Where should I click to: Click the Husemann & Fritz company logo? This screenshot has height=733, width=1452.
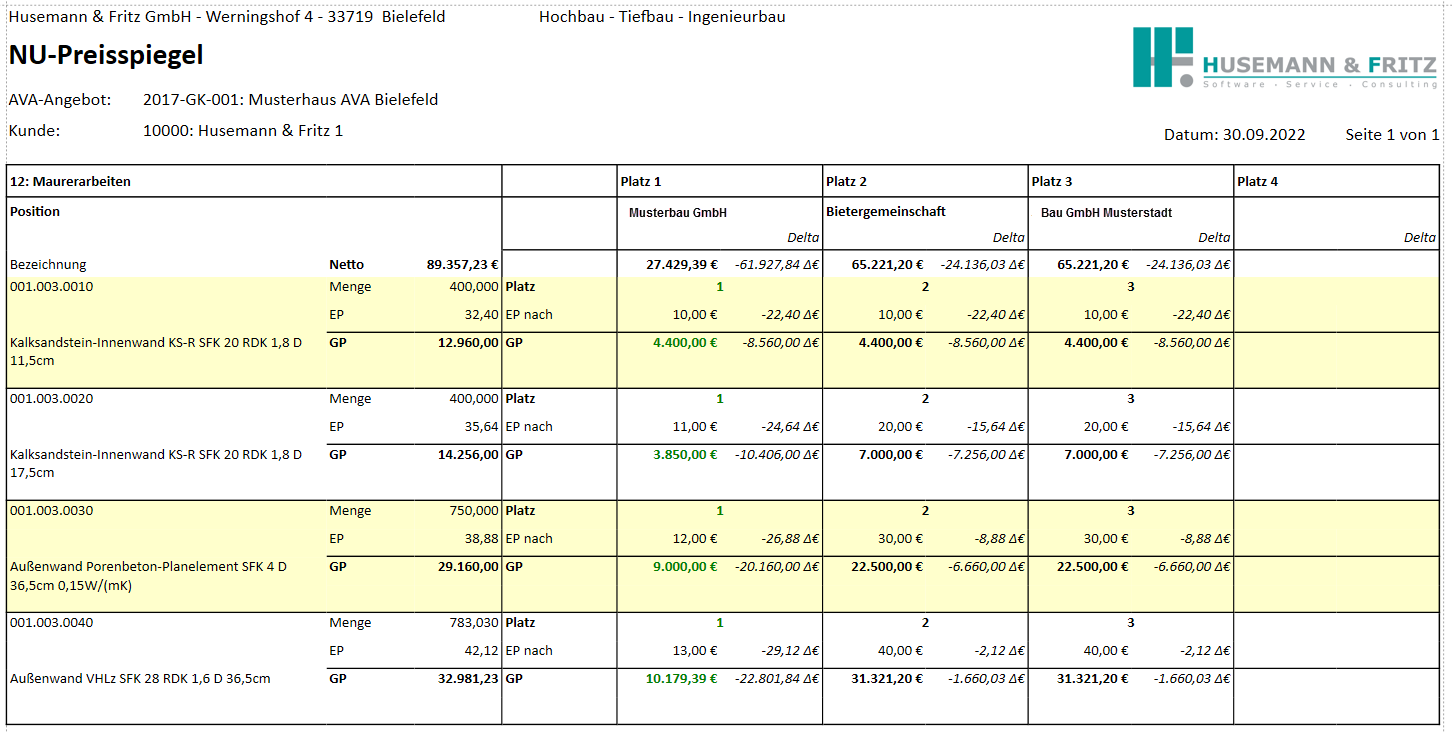1284,57
